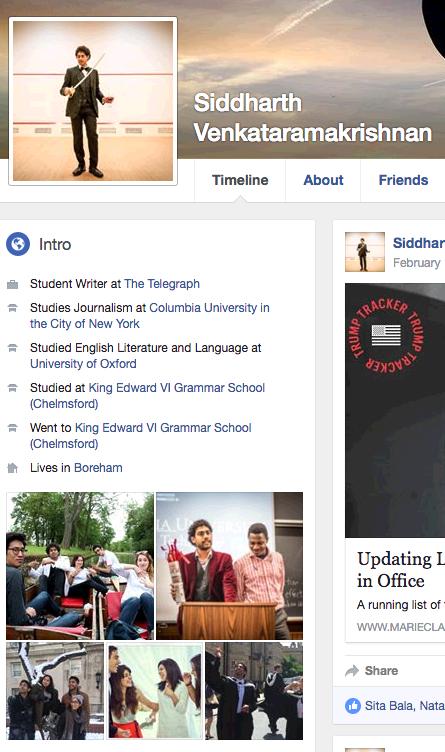Click the blue thumbs-up Like icon

pyautogui.click(x=353, y=705)
